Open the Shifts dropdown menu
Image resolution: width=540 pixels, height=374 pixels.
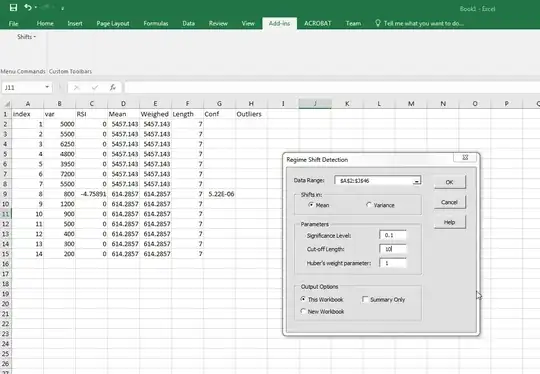click(x=27, y=37)
